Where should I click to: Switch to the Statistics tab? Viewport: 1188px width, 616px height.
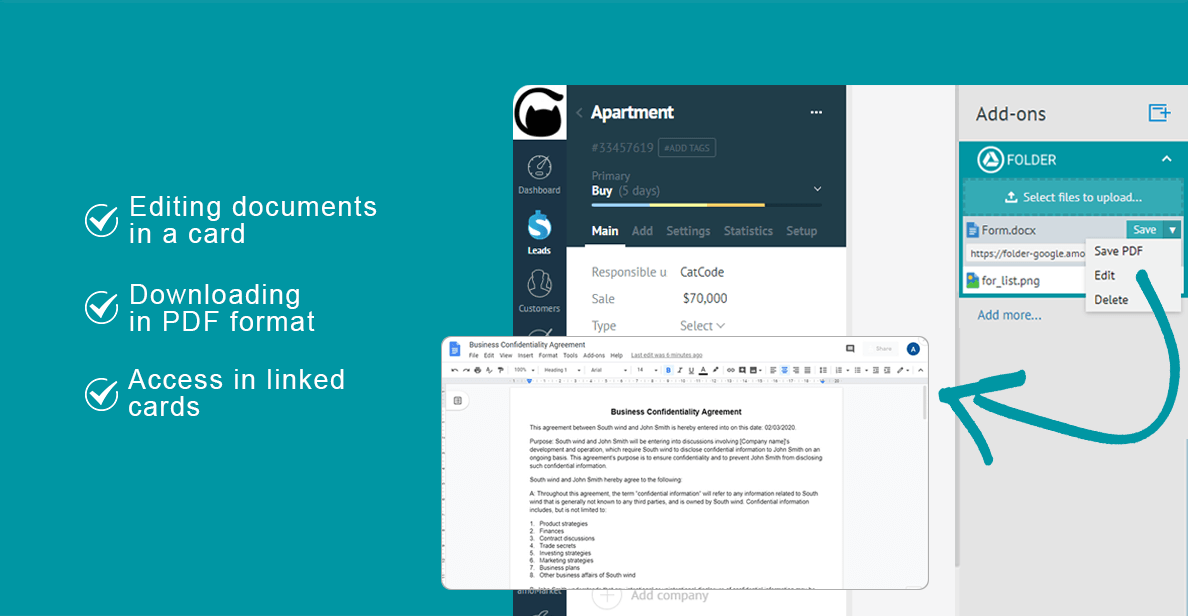748,231
